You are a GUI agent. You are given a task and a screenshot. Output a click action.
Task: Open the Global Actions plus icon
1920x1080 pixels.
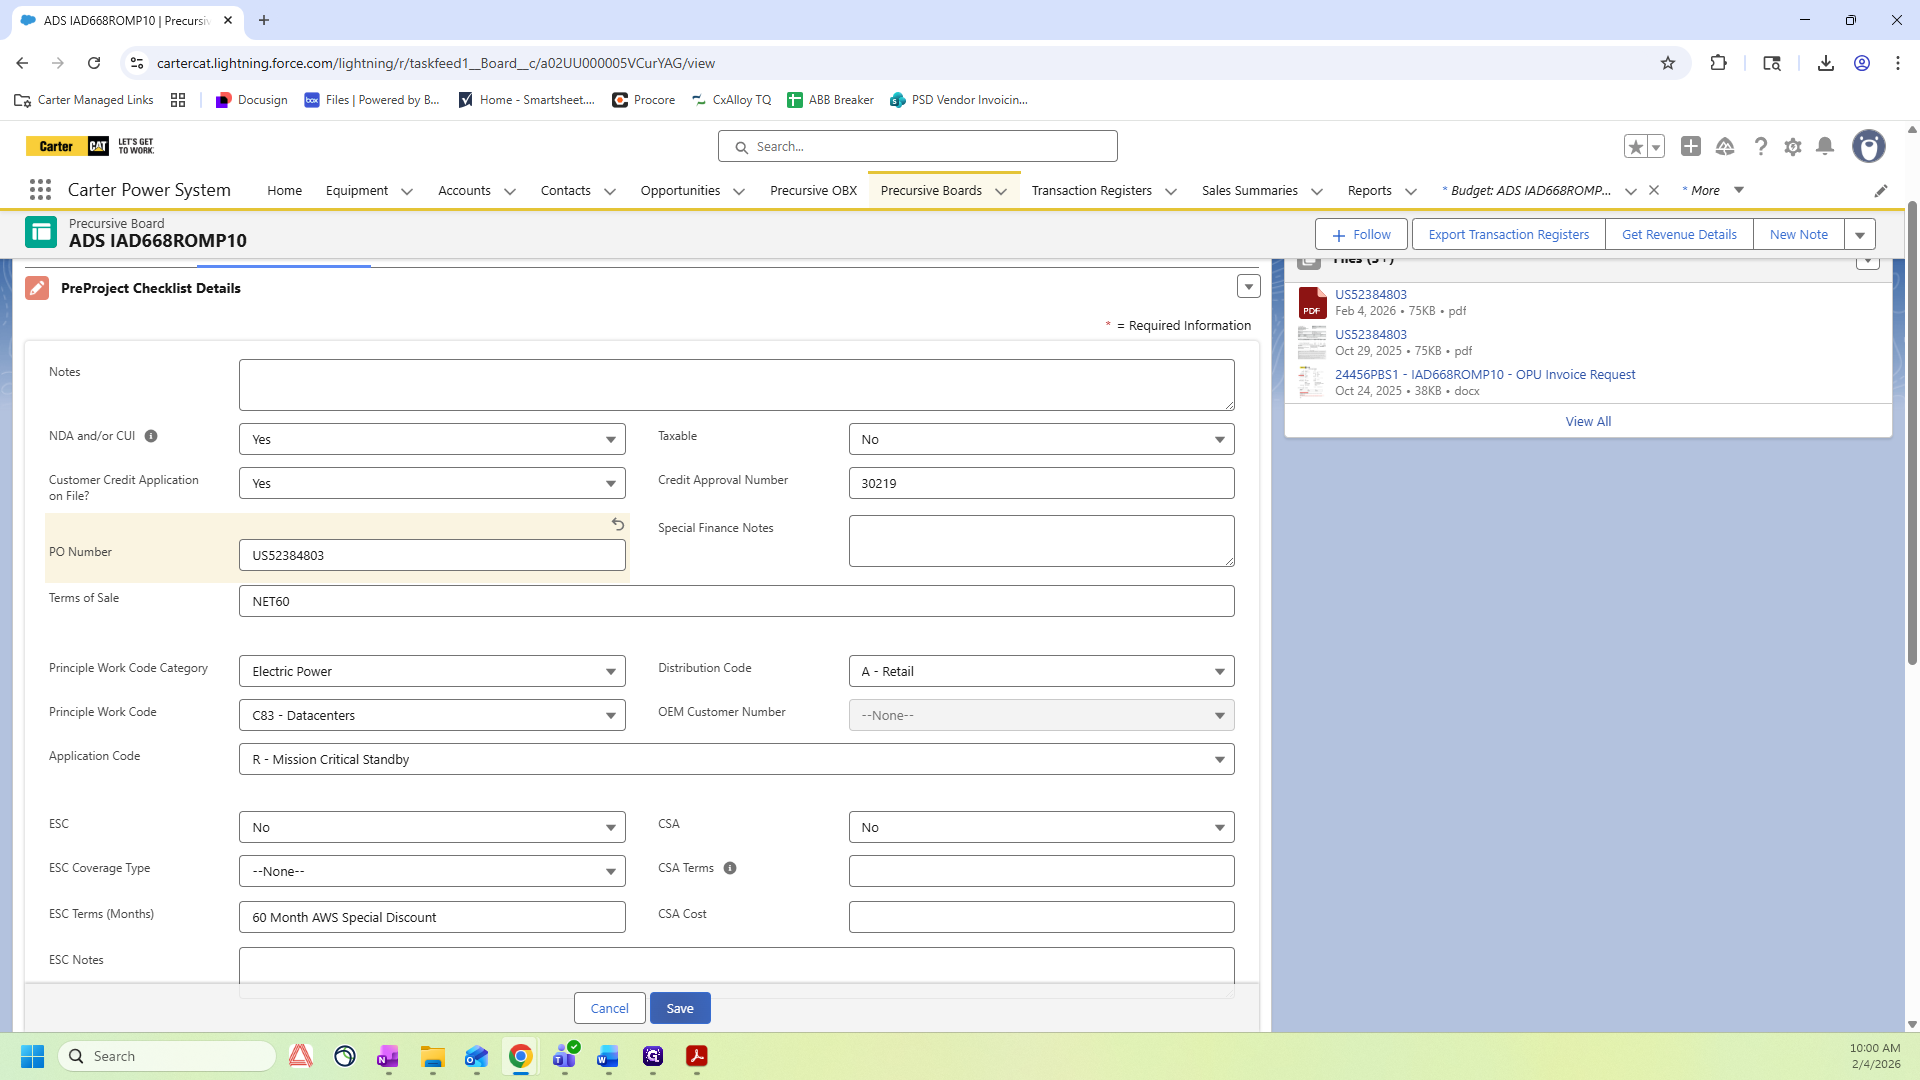pos(1691,147)
